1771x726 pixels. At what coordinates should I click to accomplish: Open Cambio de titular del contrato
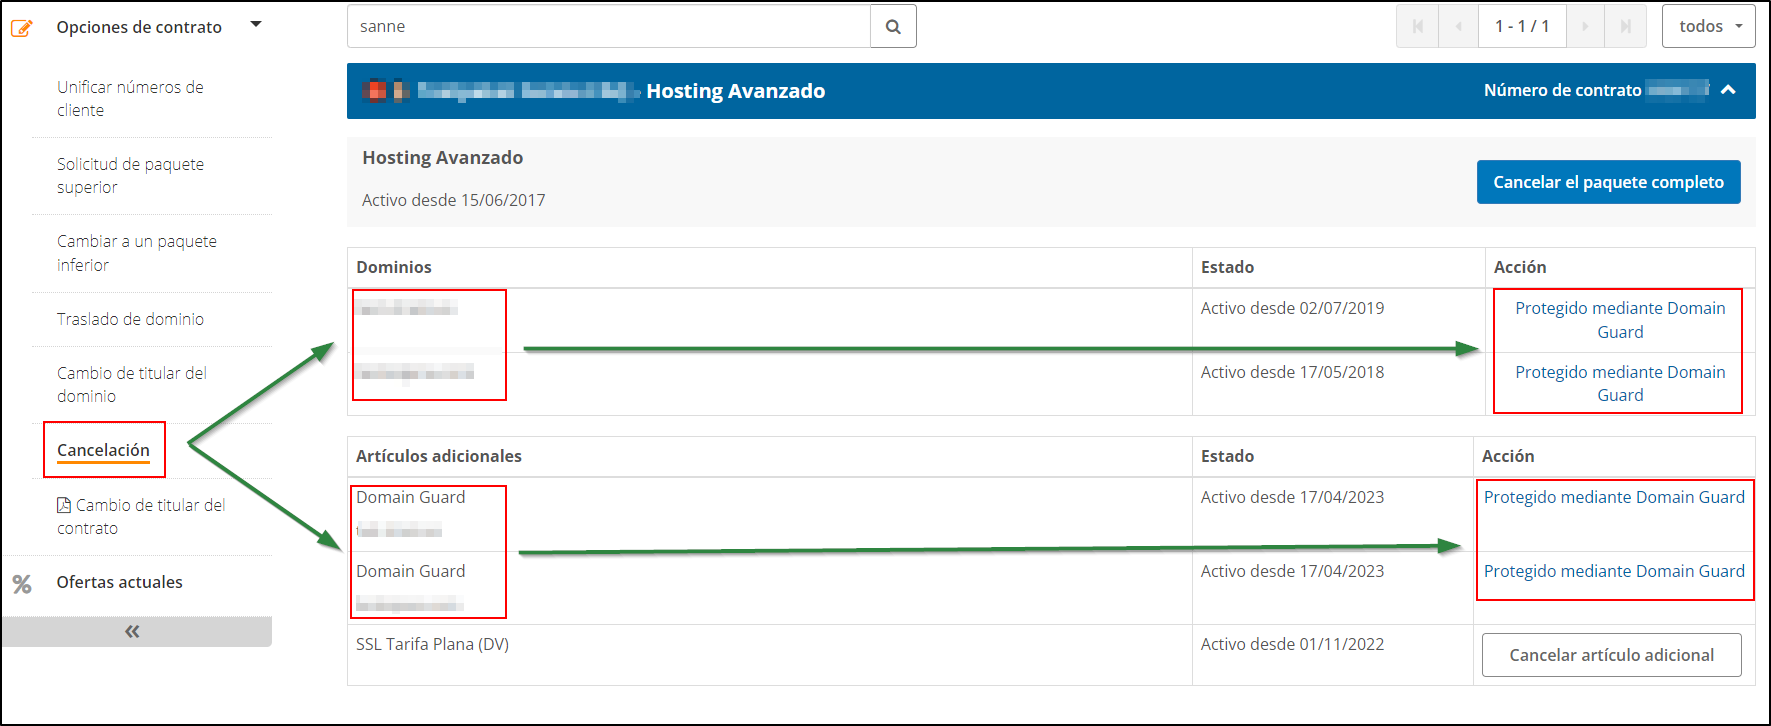click(141, 517)
